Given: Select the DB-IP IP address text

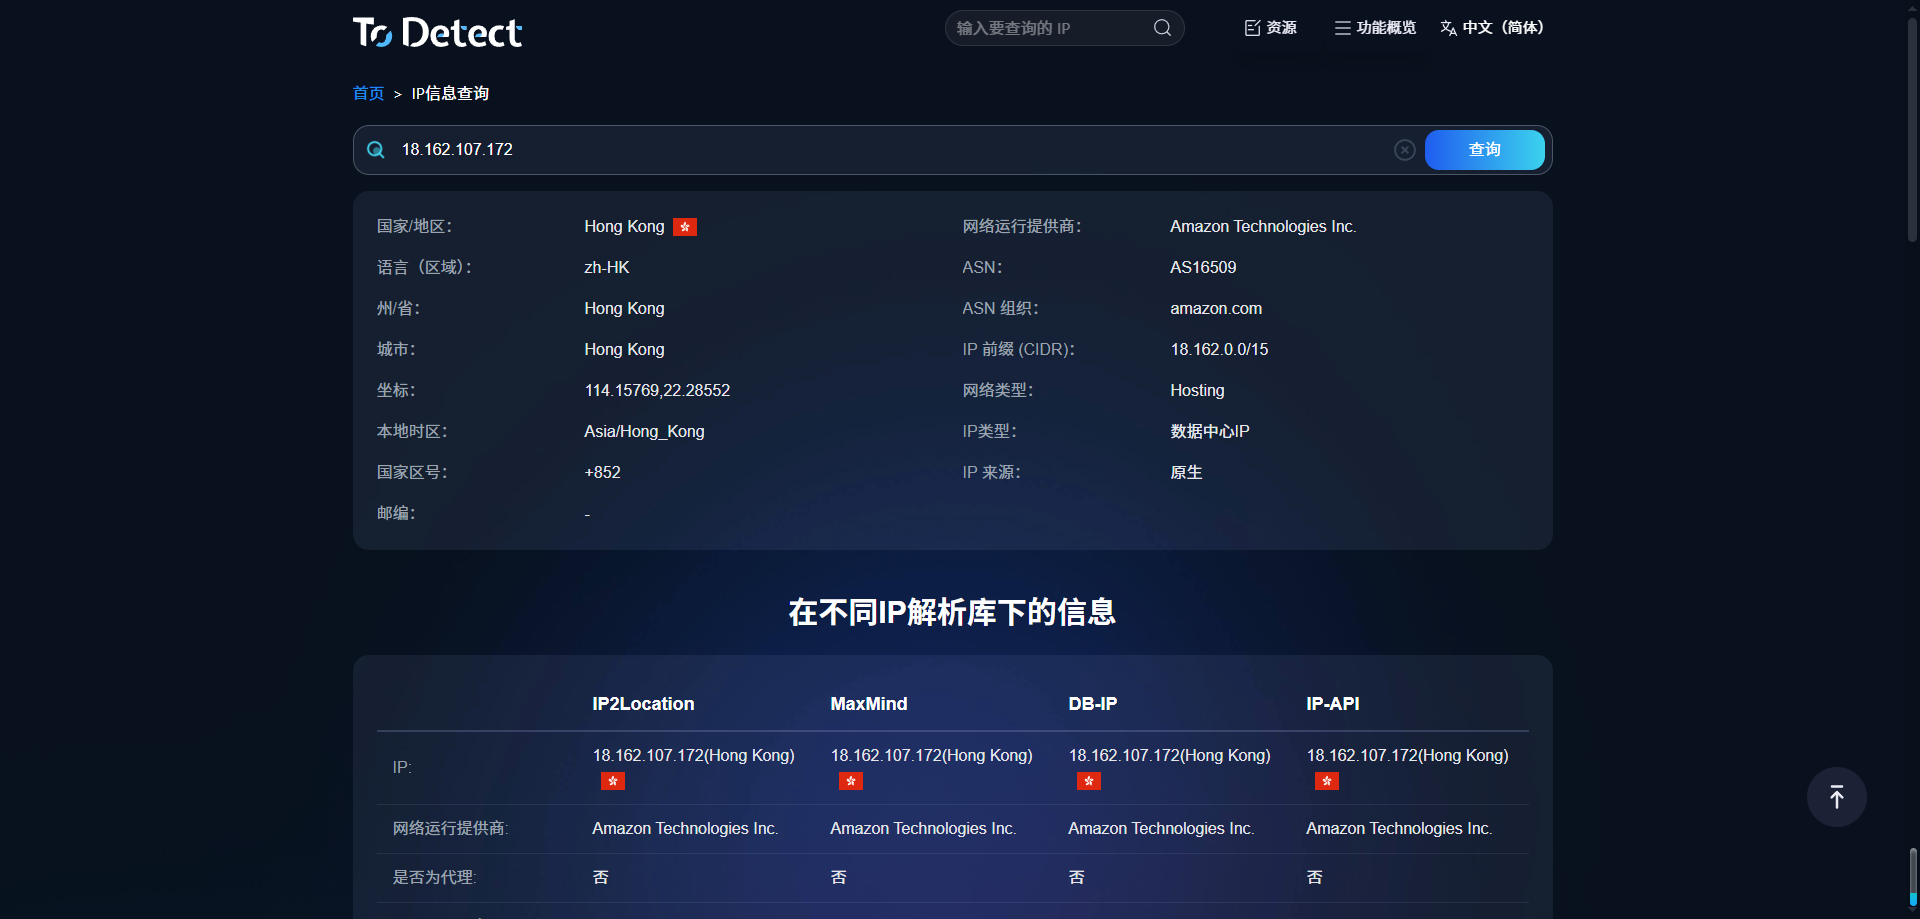Looking at the screenshot, I should (x=1169, y=755).
